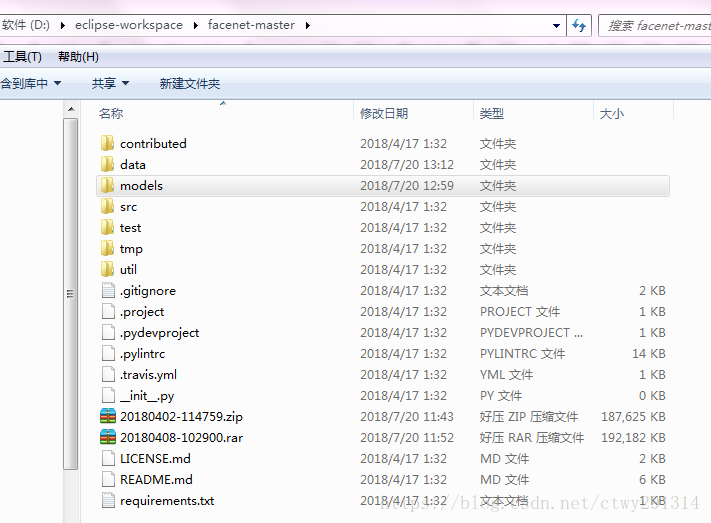This screenshot has height=523, width=711.
Task: Click the 软件 (D:) breadcrumb
Action: click(x=26, y=25)
